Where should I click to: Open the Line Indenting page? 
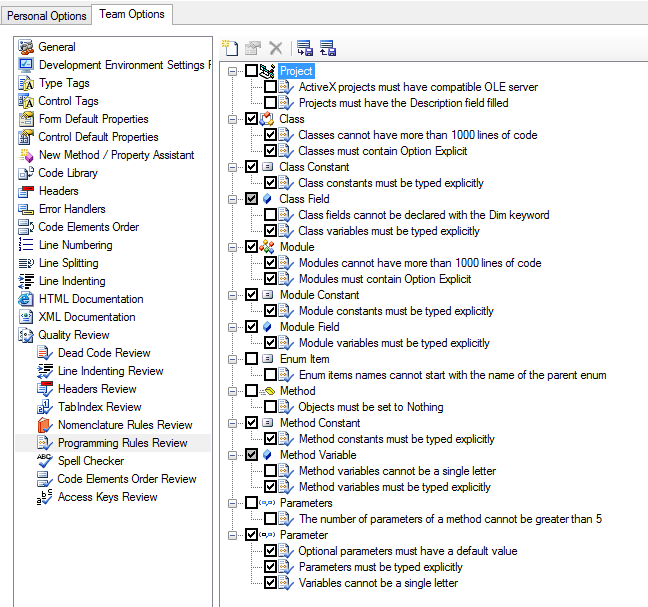pyautogui.click(x=72, y=281)
